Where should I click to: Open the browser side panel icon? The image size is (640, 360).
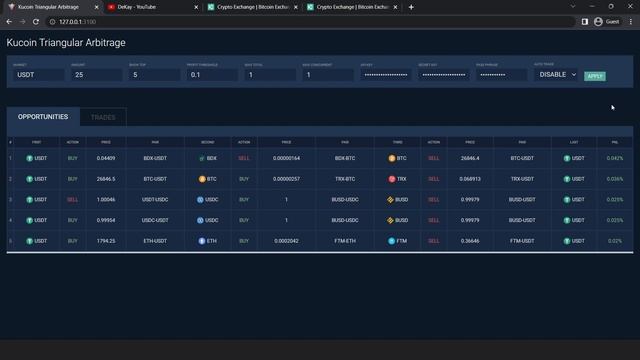[x=584, y=22]
